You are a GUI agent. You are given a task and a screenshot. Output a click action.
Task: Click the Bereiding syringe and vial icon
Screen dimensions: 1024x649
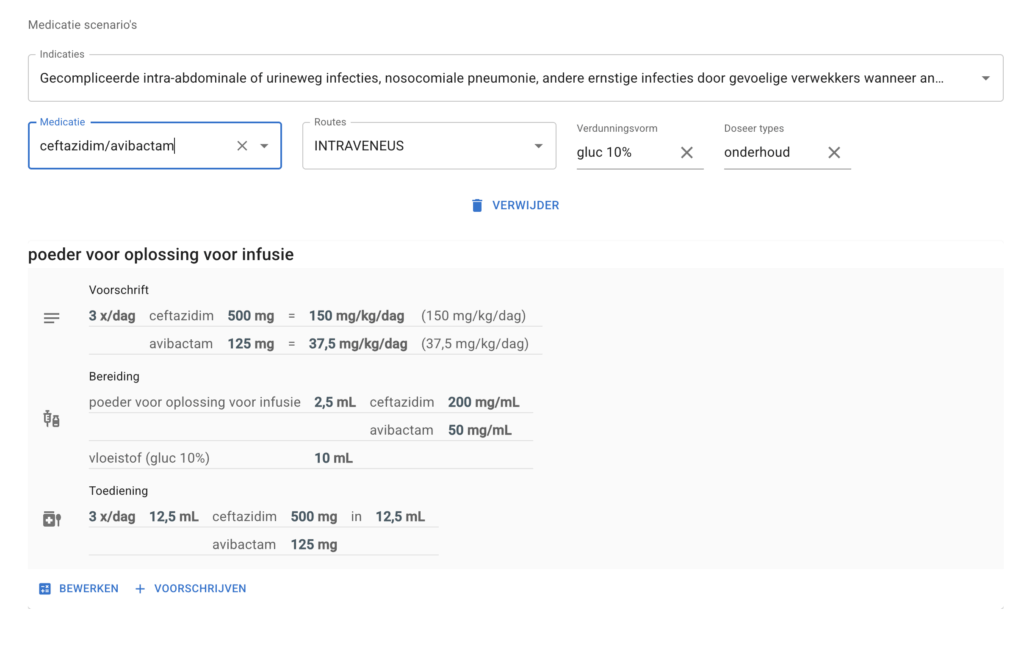52,419
